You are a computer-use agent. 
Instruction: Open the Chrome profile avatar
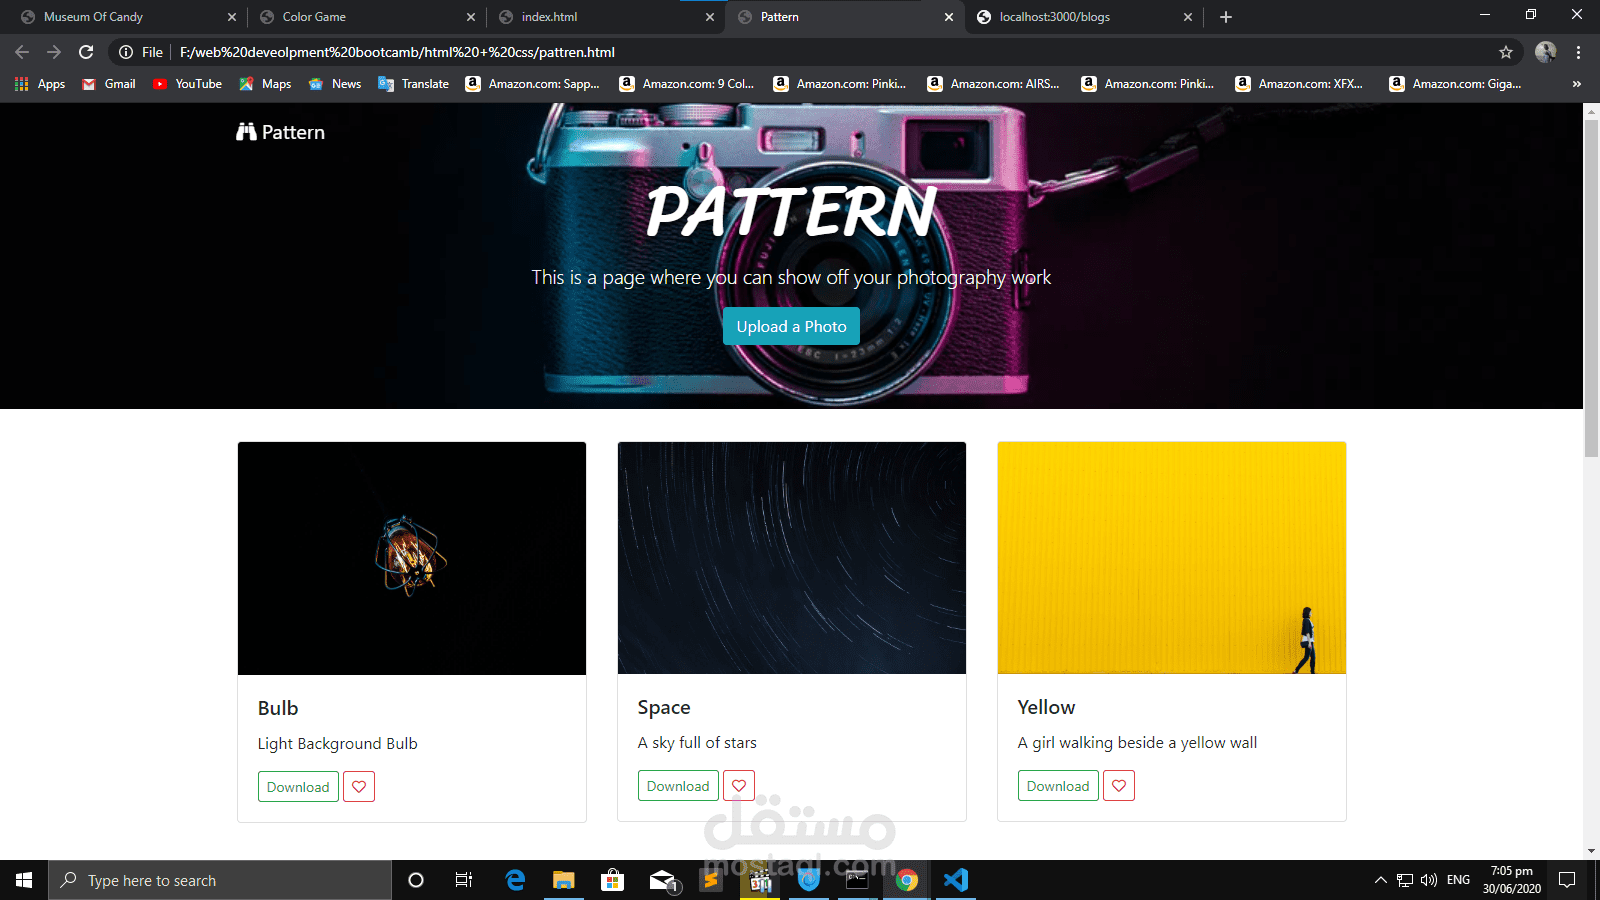tap(1546, 52)
